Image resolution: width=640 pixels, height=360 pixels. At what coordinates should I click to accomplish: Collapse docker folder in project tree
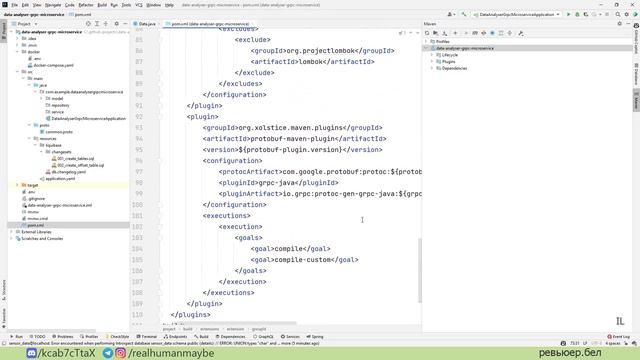click(x=18, y=52)
